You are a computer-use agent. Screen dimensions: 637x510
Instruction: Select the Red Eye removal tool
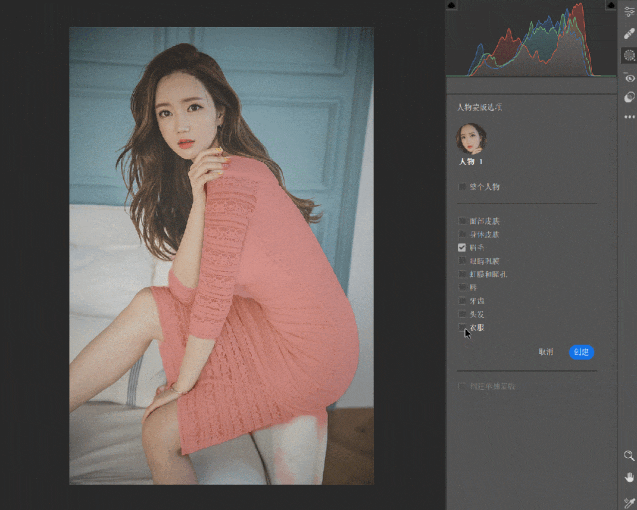(x=629, y=77)
